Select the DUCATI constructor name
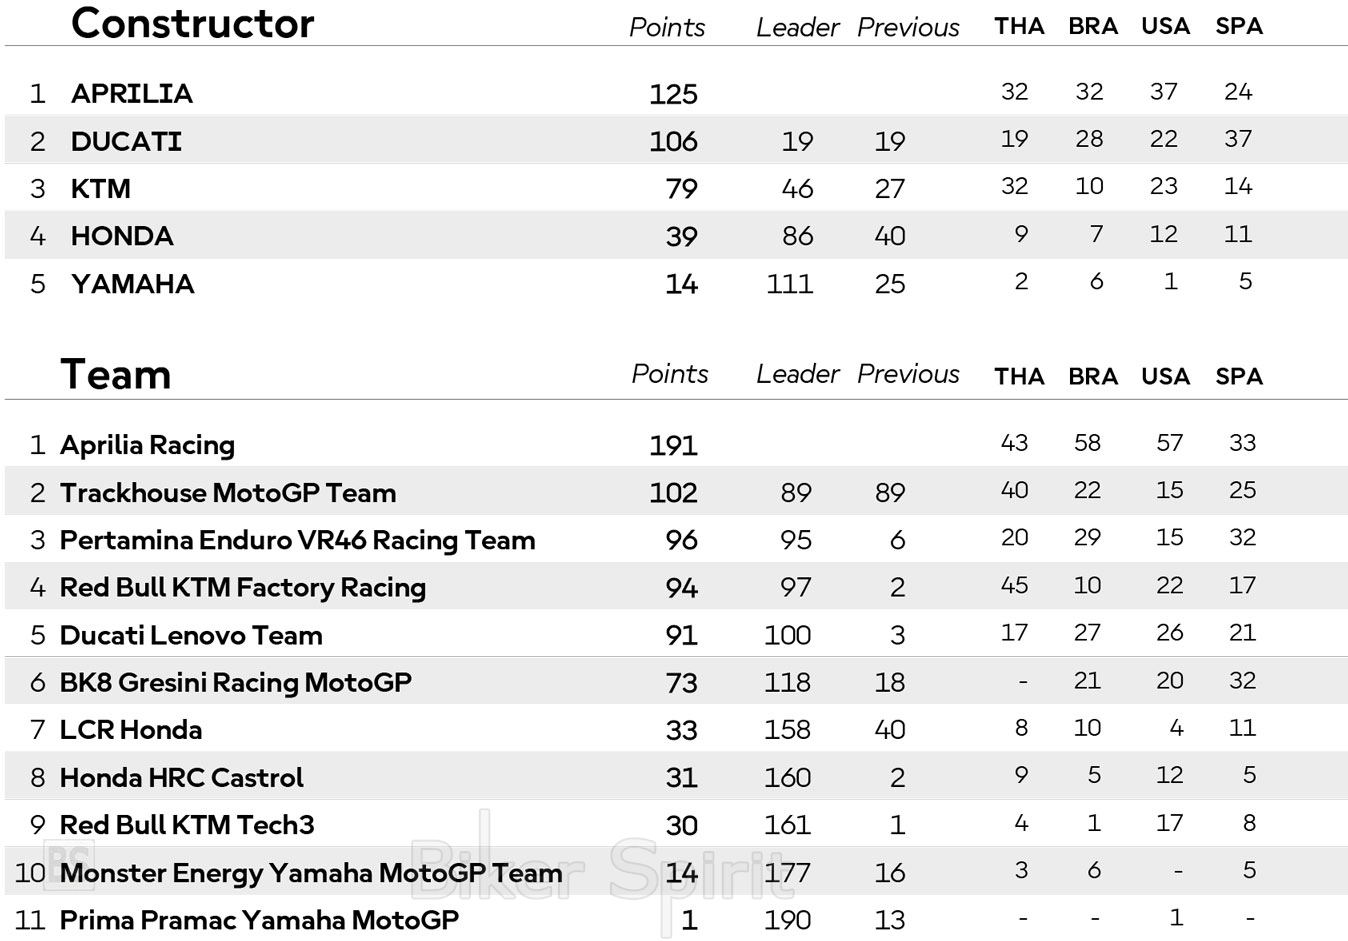The image size is (1348, 941). 126,141
